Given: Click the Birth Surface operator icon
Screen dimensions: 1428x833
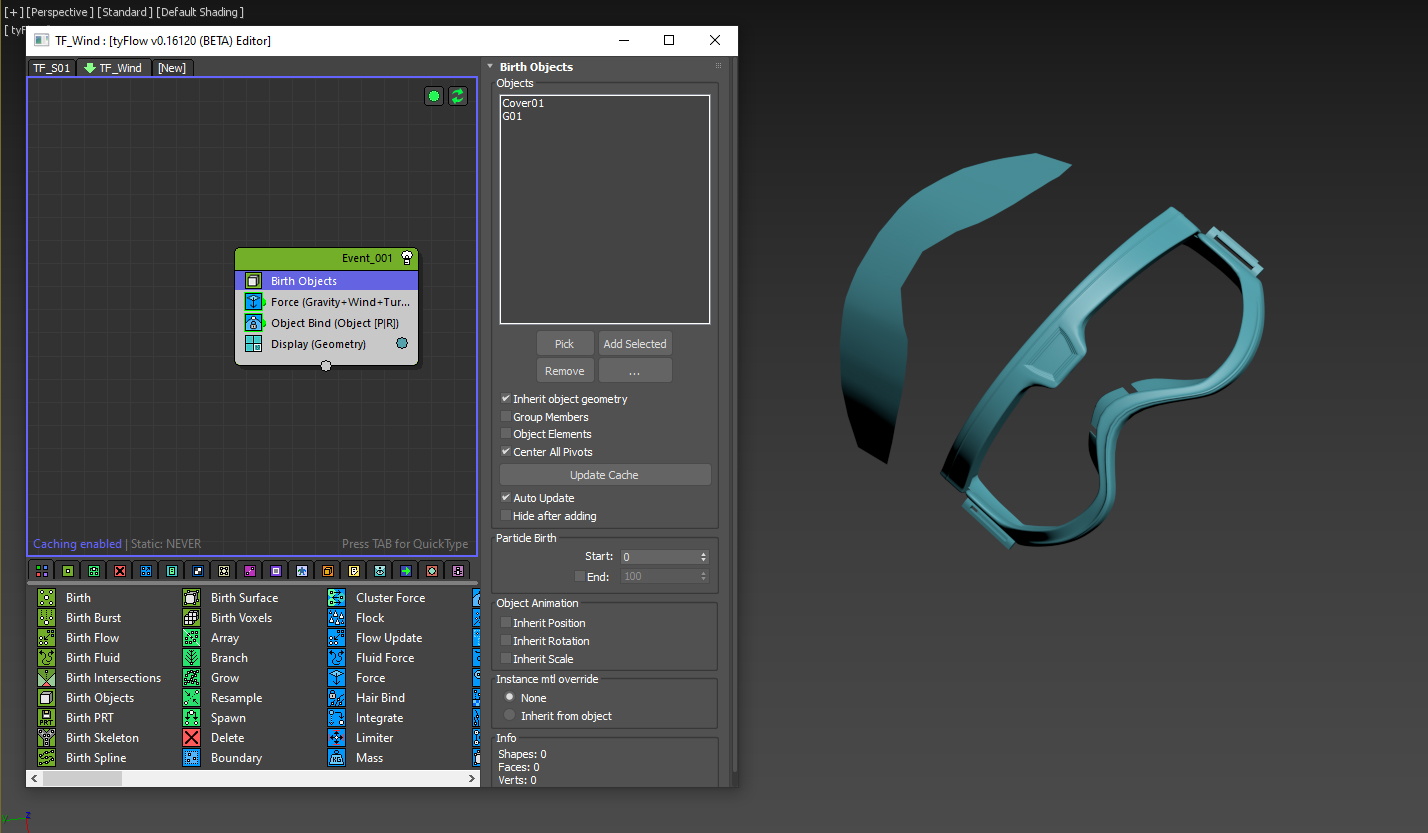Looking at the screenshot, I should click(192, 597).
